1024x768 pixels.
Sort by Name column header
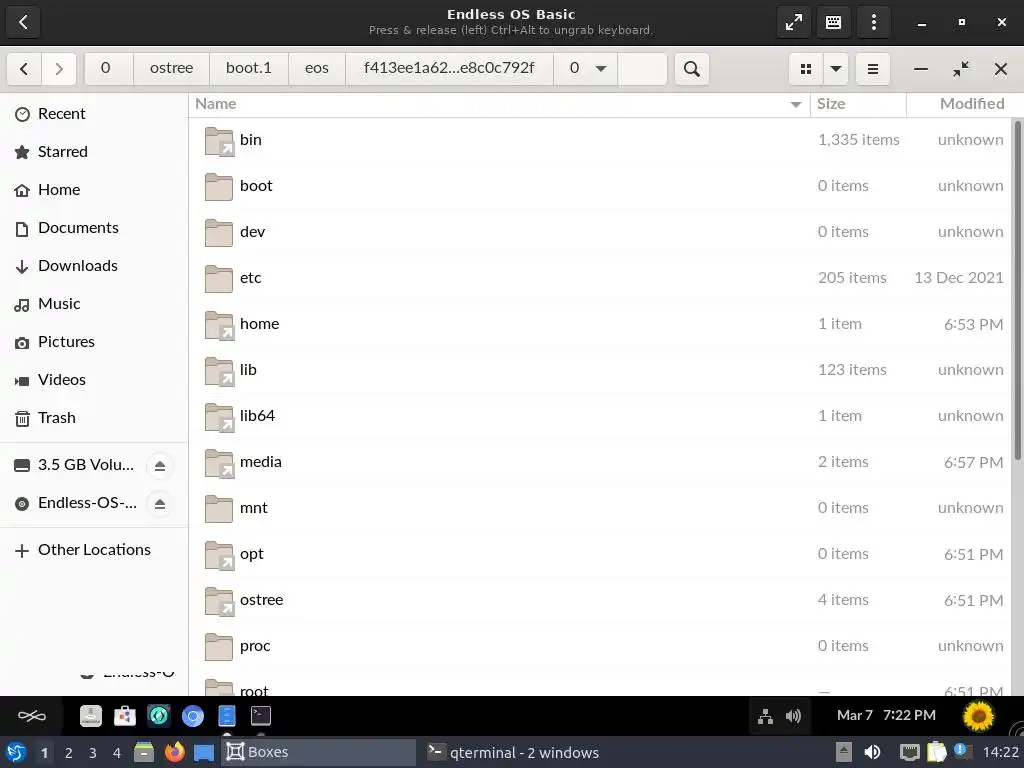[x=499, y=104]
